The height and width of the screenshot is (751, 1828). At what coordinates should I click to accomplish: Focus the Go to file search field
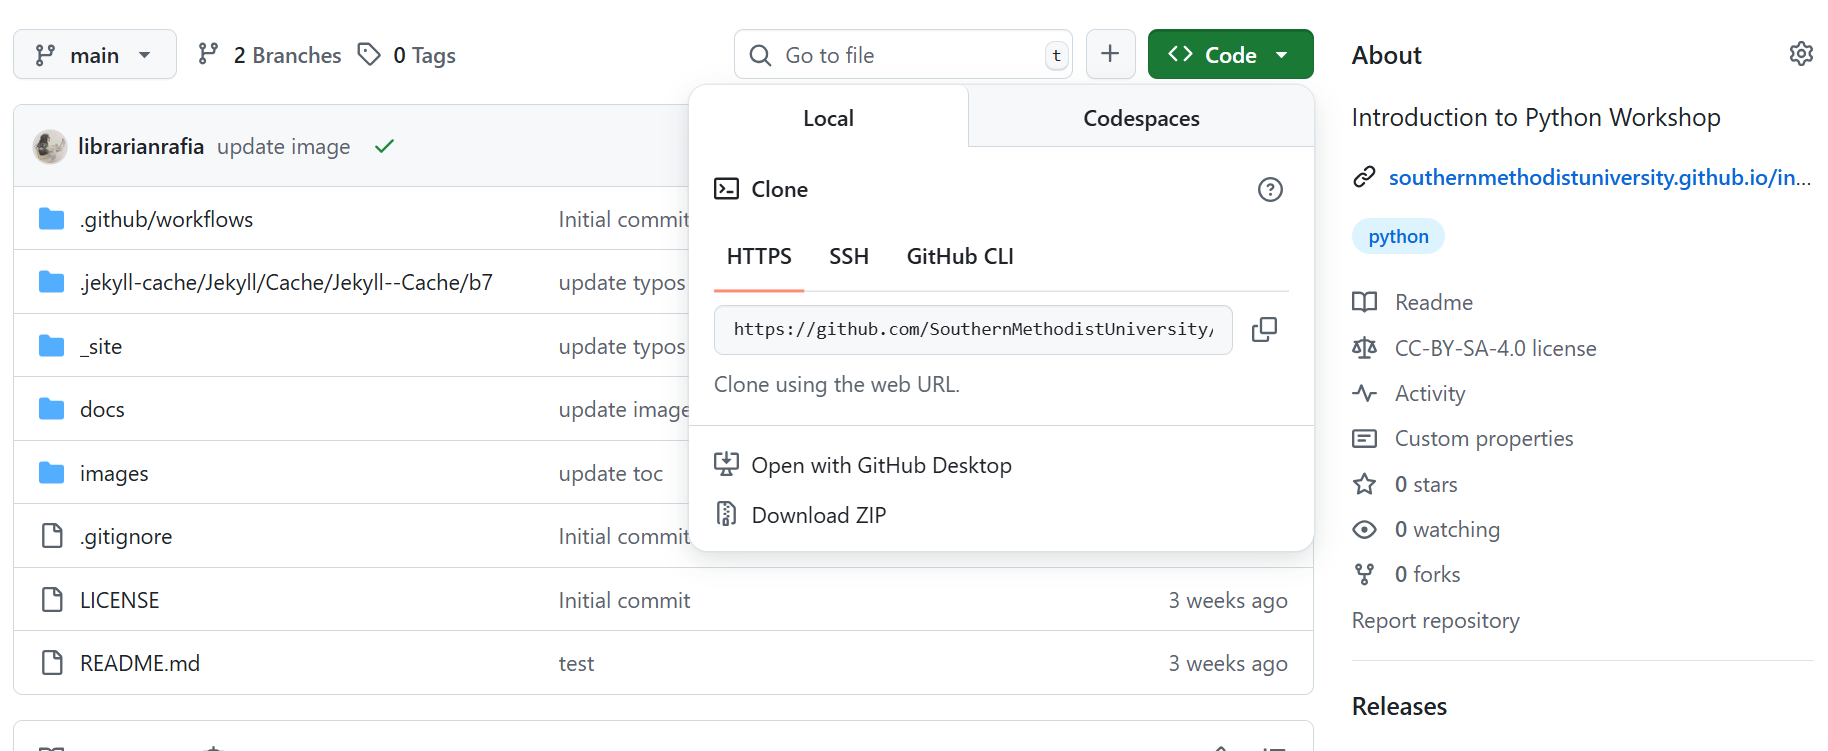[903, 55]
